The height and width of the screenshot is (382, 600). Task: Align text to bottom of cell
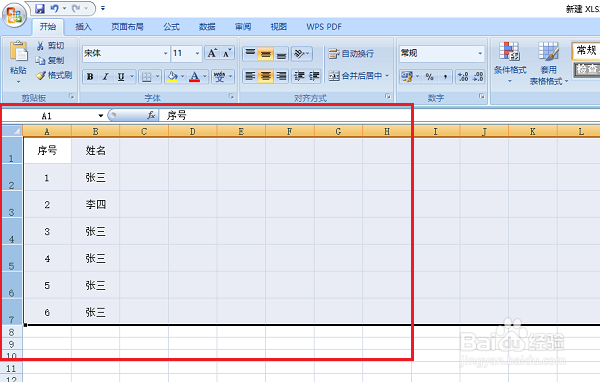pyautogui.click(x=281, y=53)
